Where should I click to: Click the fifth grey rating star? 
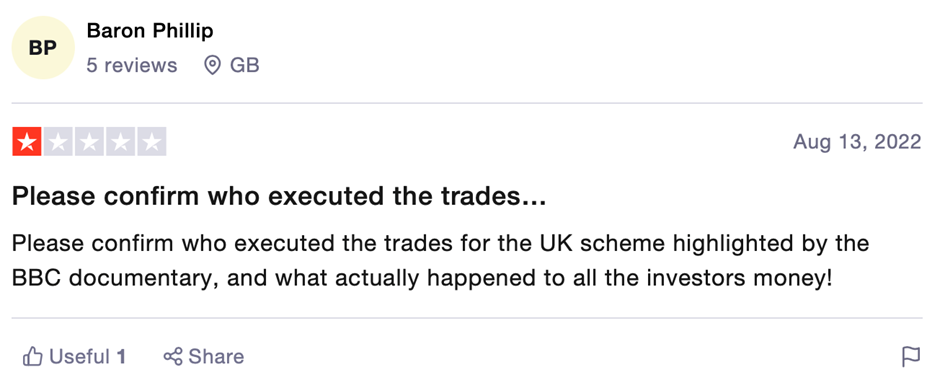(x=152, y=142)
